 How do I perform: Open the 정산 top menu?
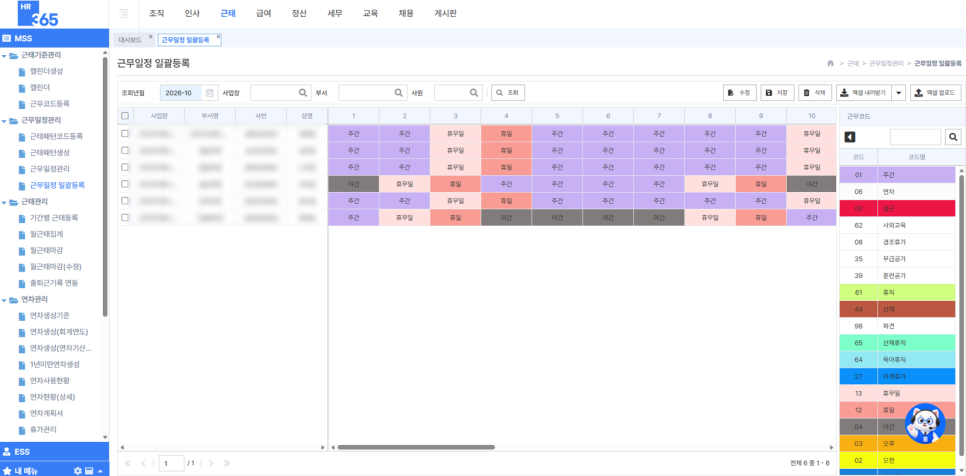(299, 14)
